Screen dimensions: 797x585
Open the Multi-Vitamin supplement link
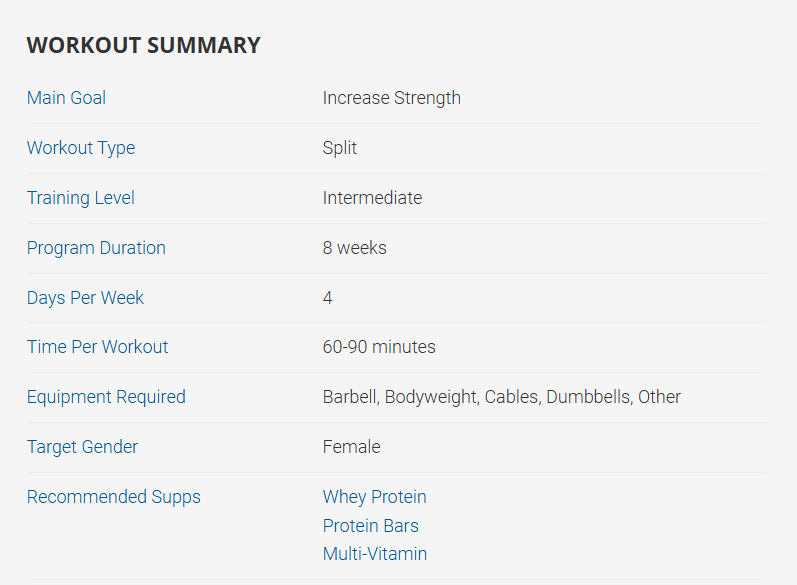pos(374,554)
